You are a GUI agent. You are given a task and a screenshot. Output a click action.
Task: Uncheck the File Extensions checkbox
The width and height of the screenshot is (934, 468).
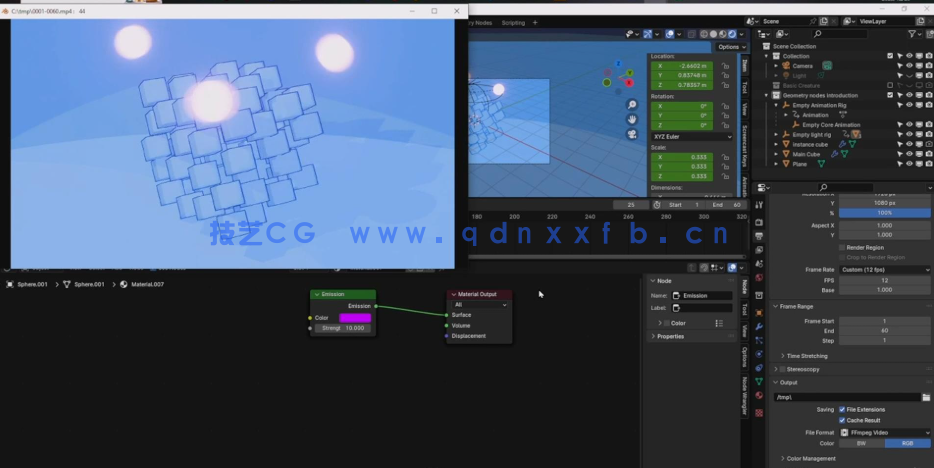[841, 409]
